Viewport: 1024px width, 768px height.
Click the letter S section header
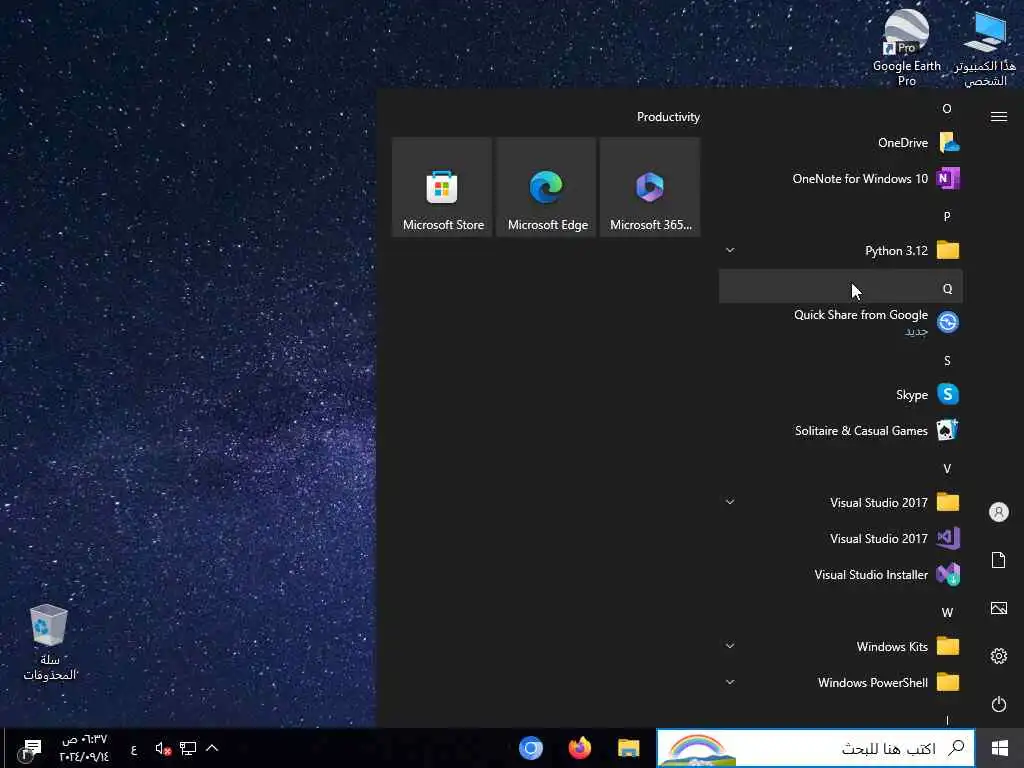coord(947,360)
